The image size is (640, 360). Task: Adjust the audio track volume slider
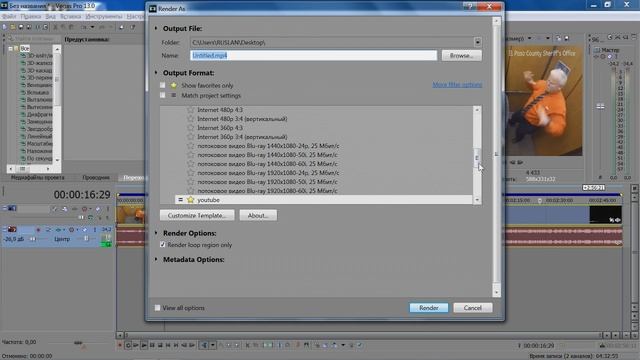pos(33,239)
